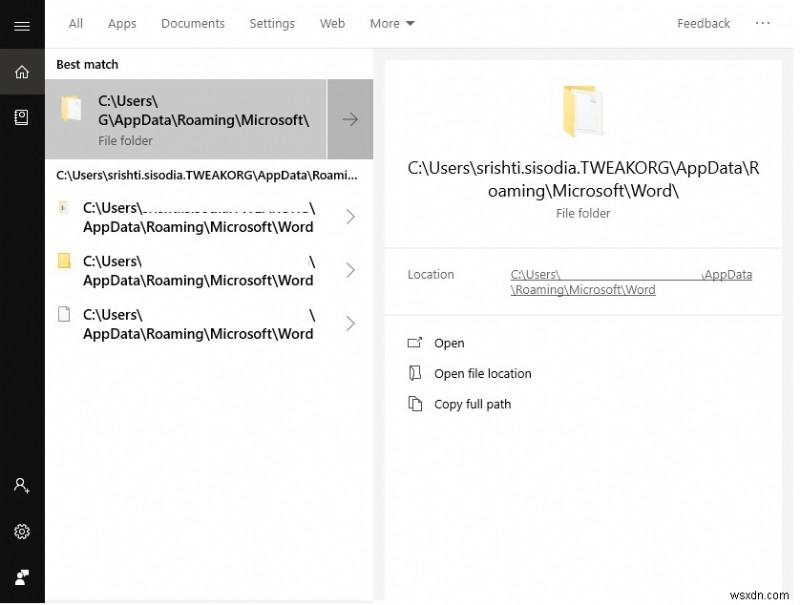Open the Settings search filter
The image size is (800, 605).
(x=271, y=23)
